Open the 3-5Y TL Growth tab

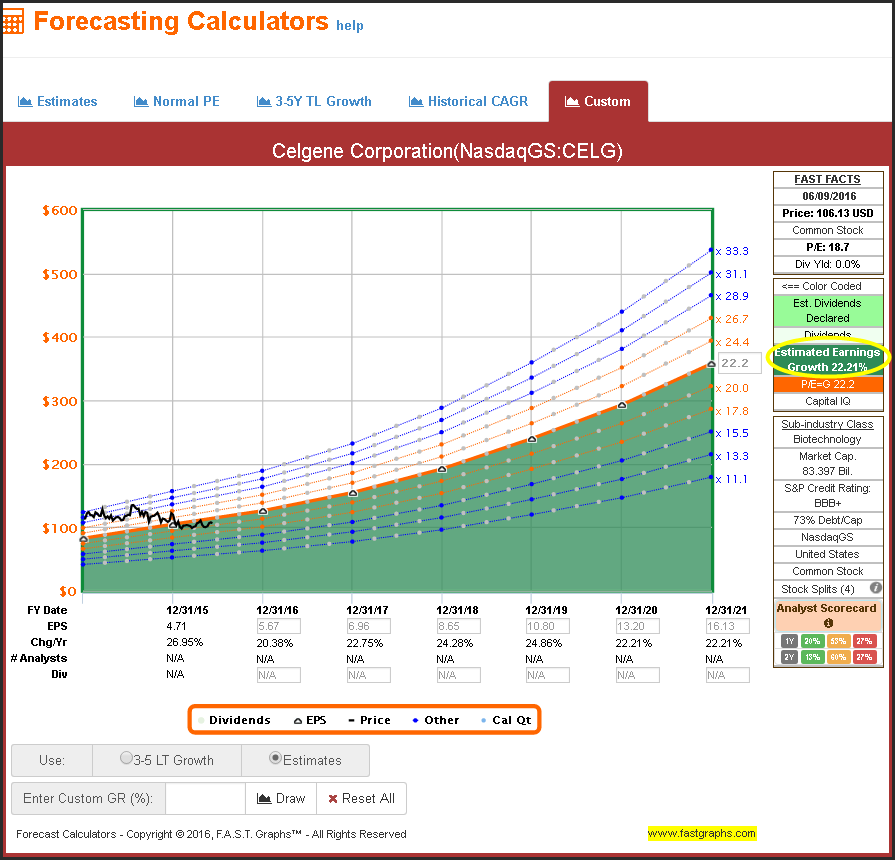[x=314, y=101]
